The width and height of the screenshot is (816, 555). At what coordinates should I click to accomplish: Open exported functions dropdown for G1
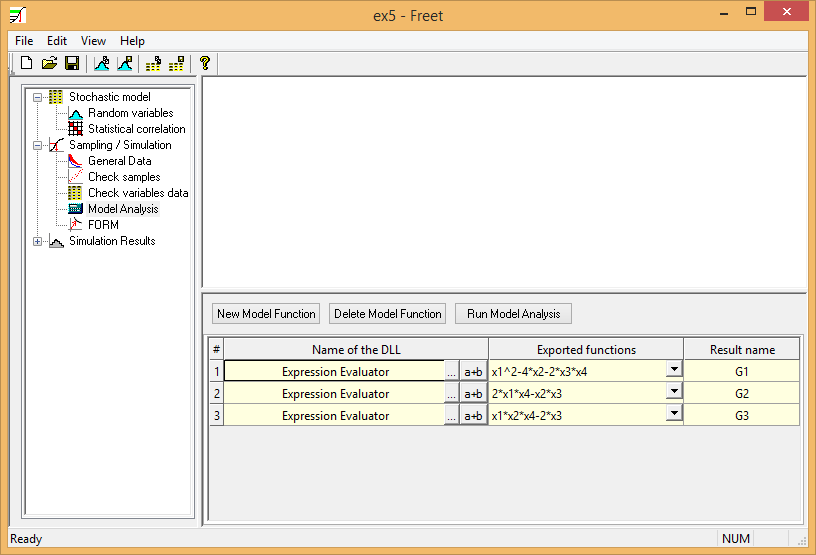[x=674, y=369]
